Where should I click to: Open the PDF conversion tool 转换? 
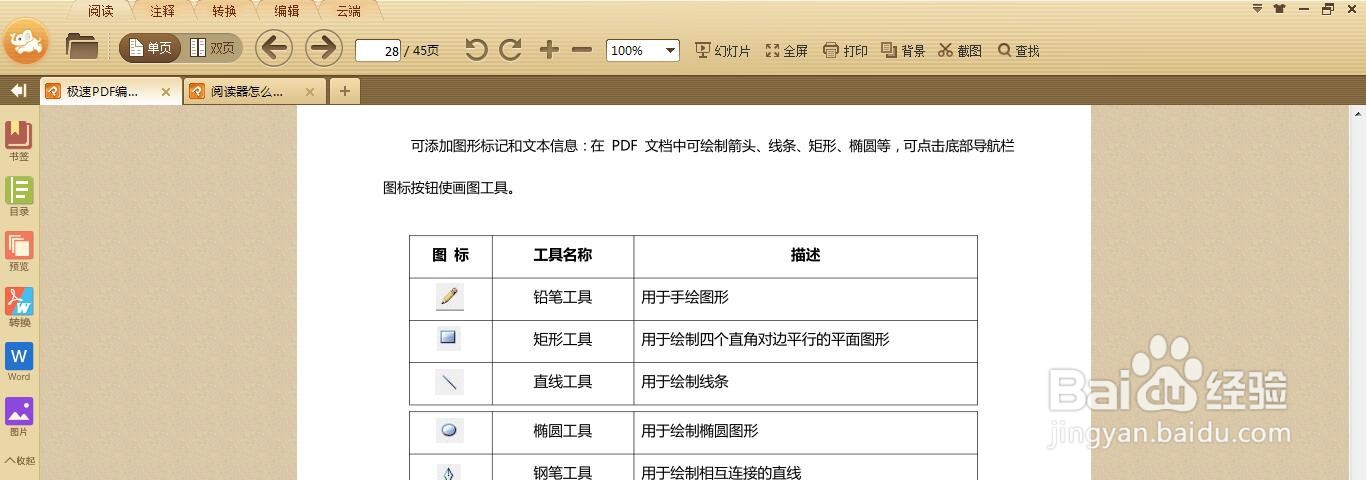pos(19,307)
